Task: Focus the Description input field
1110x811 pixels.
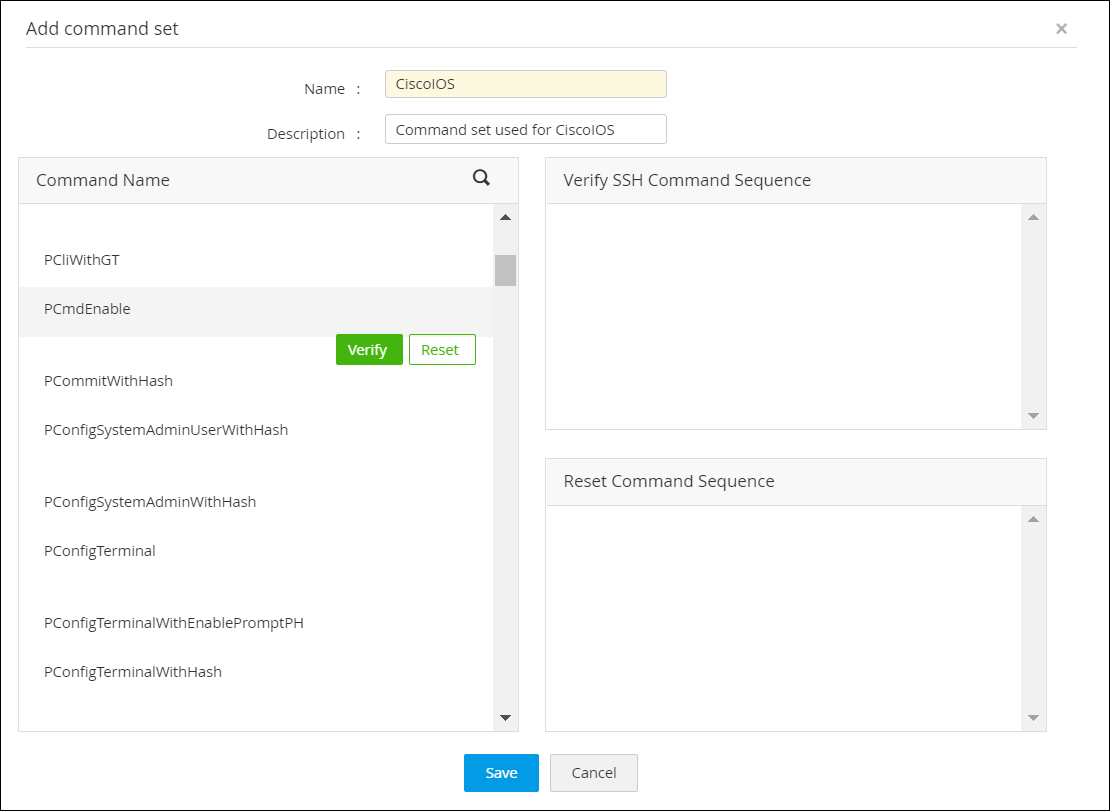Action: pos(525,130)
